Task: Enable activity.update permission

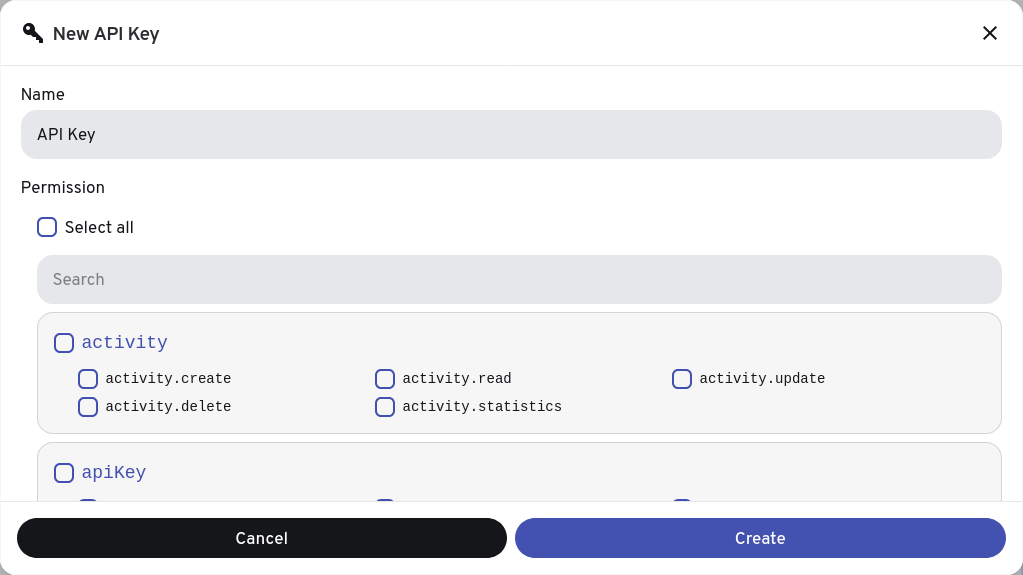Action: click(682, 379)
